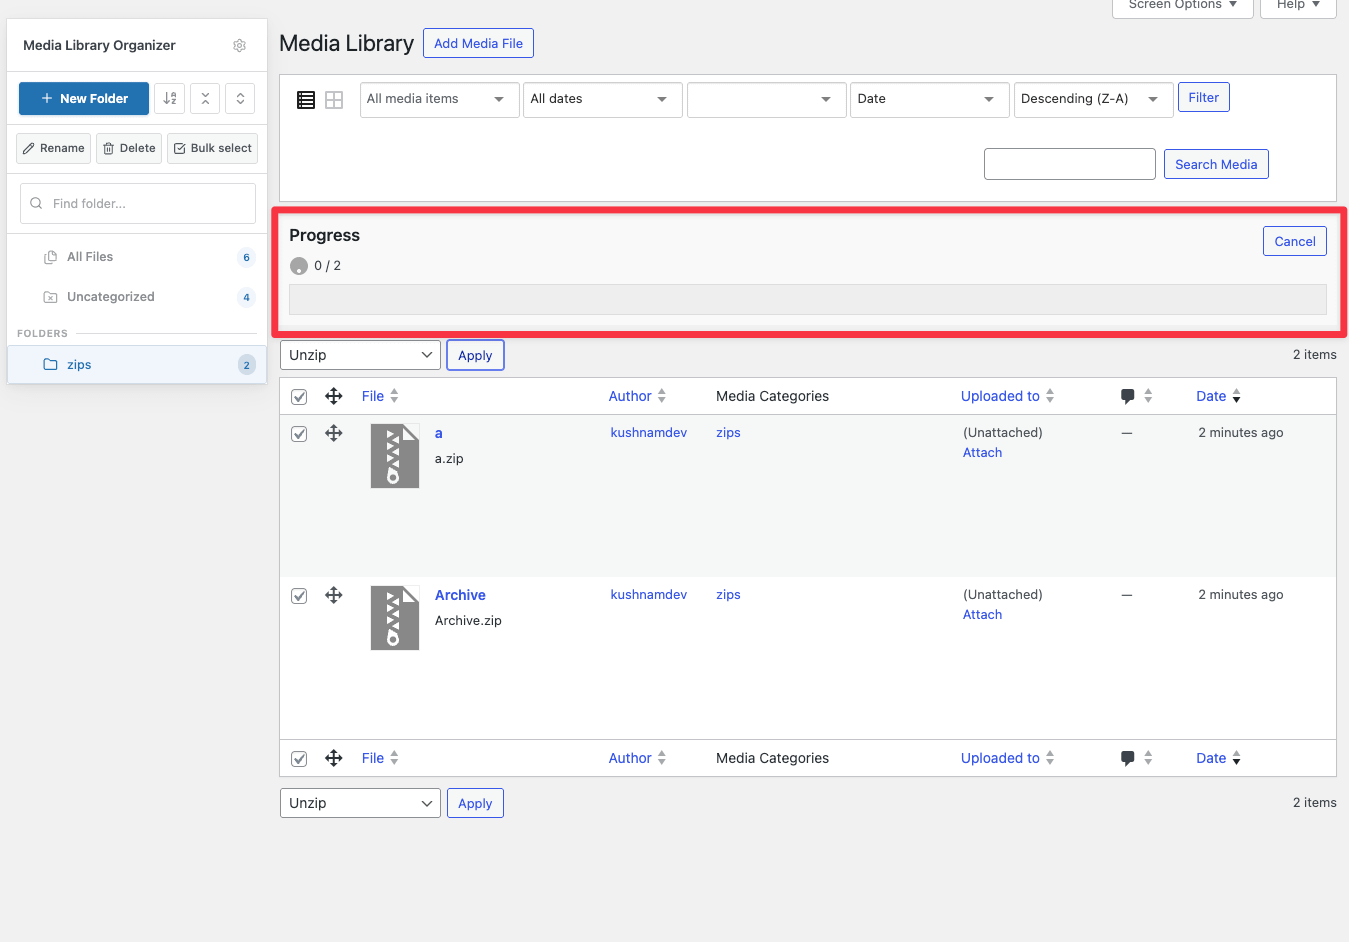
Task: Open Media Library Organizer settings gear
Action: coord(239,45)
